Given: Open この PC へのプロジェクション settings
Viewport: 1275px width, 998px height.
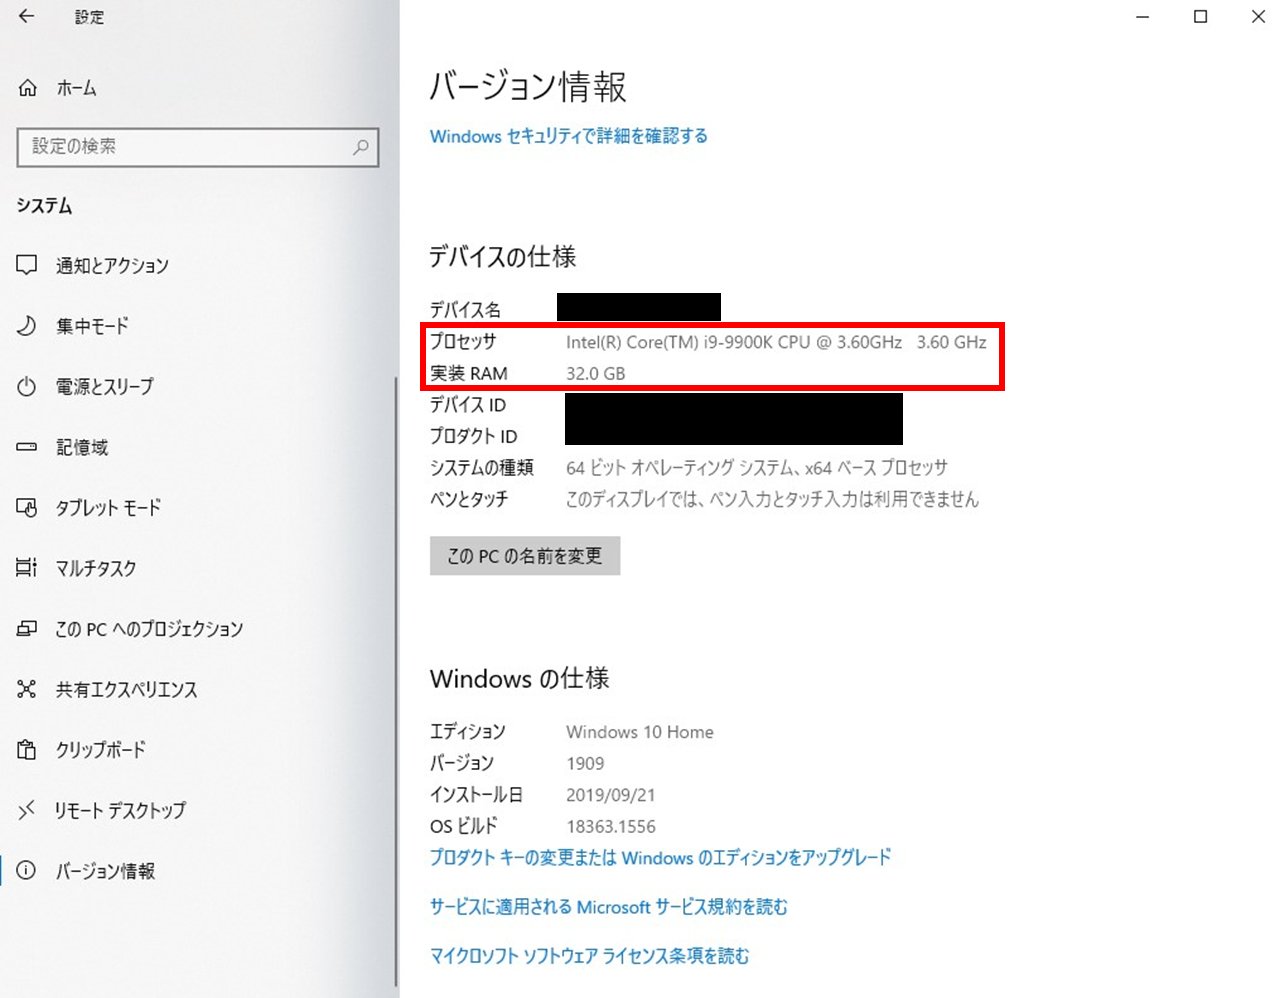Looking at the screenshot, I should 149,629.
